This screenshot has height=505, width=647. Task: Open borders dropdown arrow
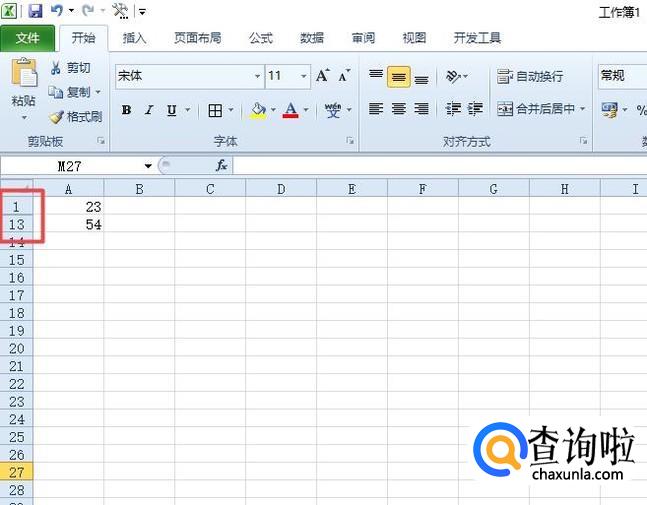coord(231,110)
